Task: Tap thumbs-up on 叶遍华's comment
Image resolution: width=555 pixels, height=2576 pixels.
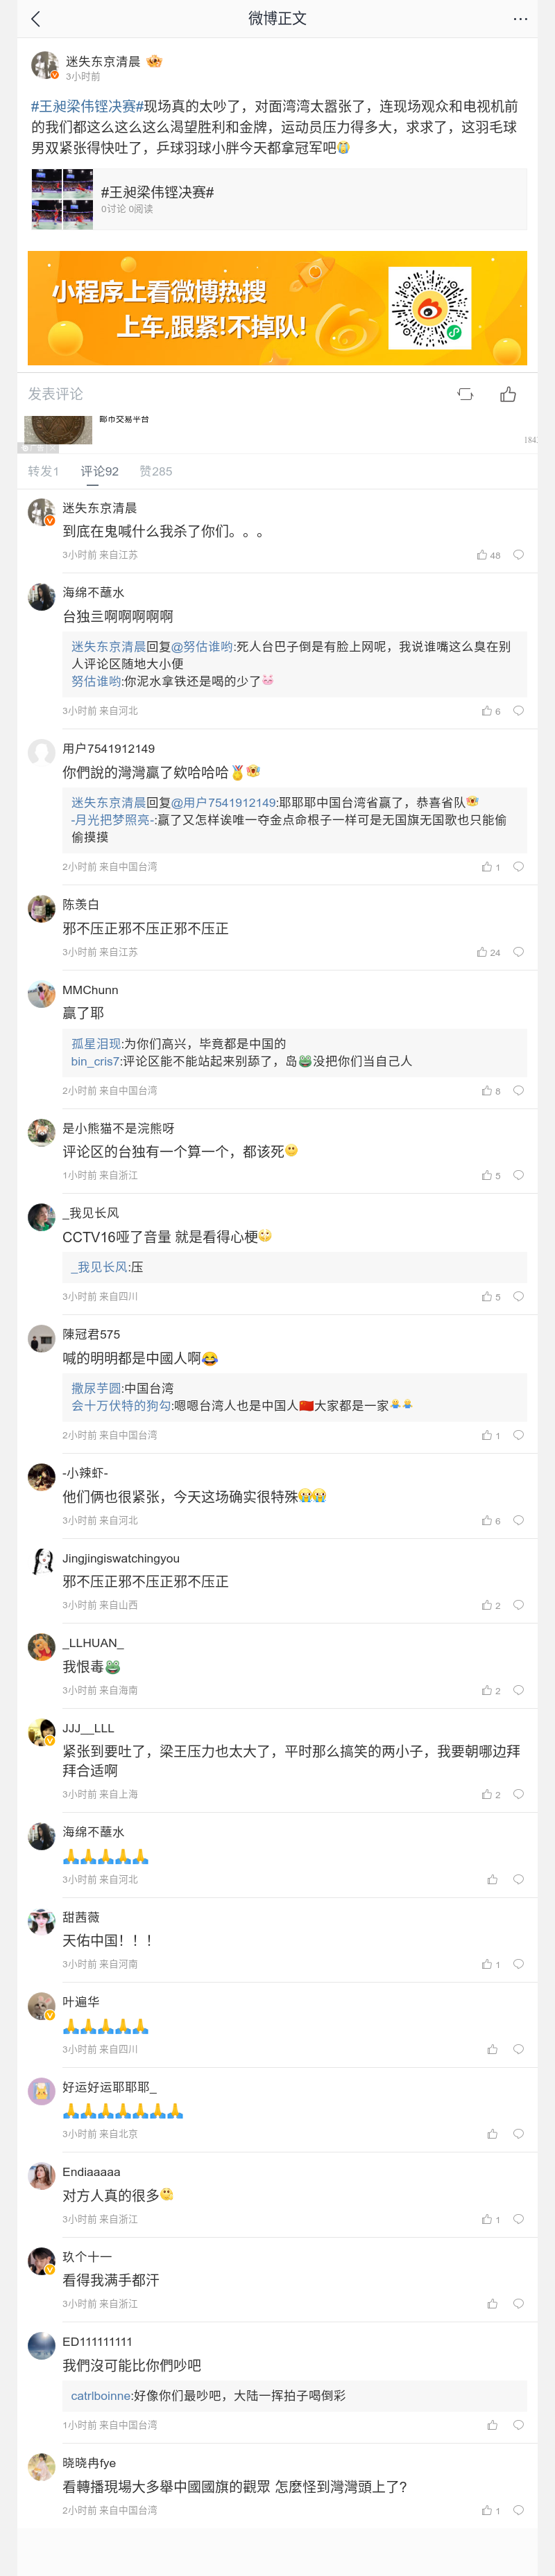Action: click(x=492, y=2049)
